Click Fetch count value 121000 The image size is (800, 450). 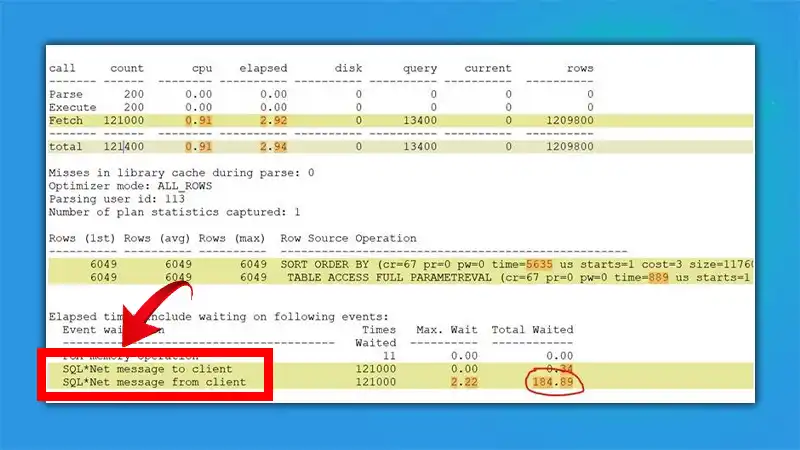123,121
